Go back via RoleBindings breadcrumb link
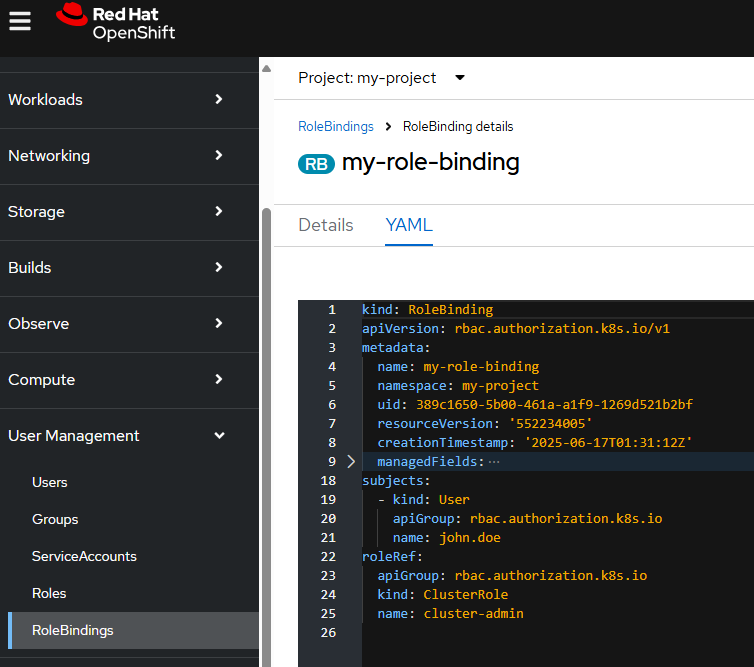The image size is (754, 667). [336, 126]
